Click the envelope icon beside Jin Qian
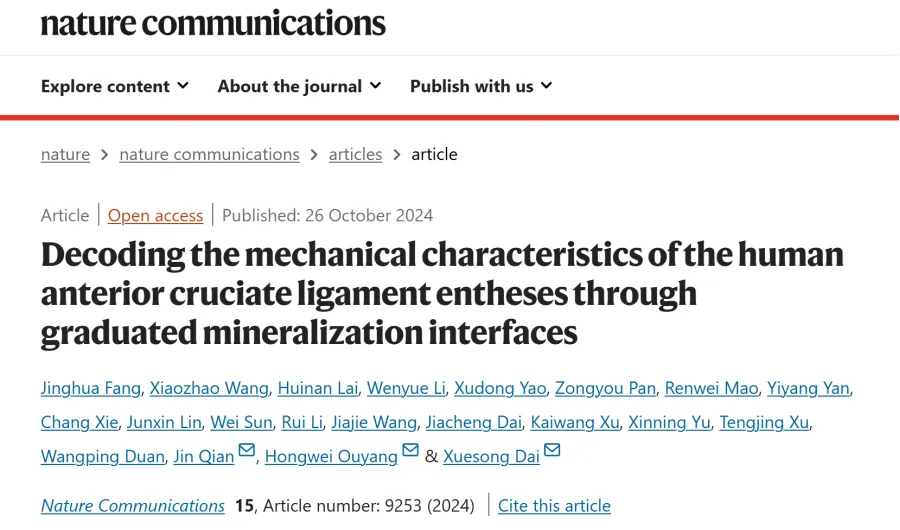900x530 pixels. click(x=247, y=452)
